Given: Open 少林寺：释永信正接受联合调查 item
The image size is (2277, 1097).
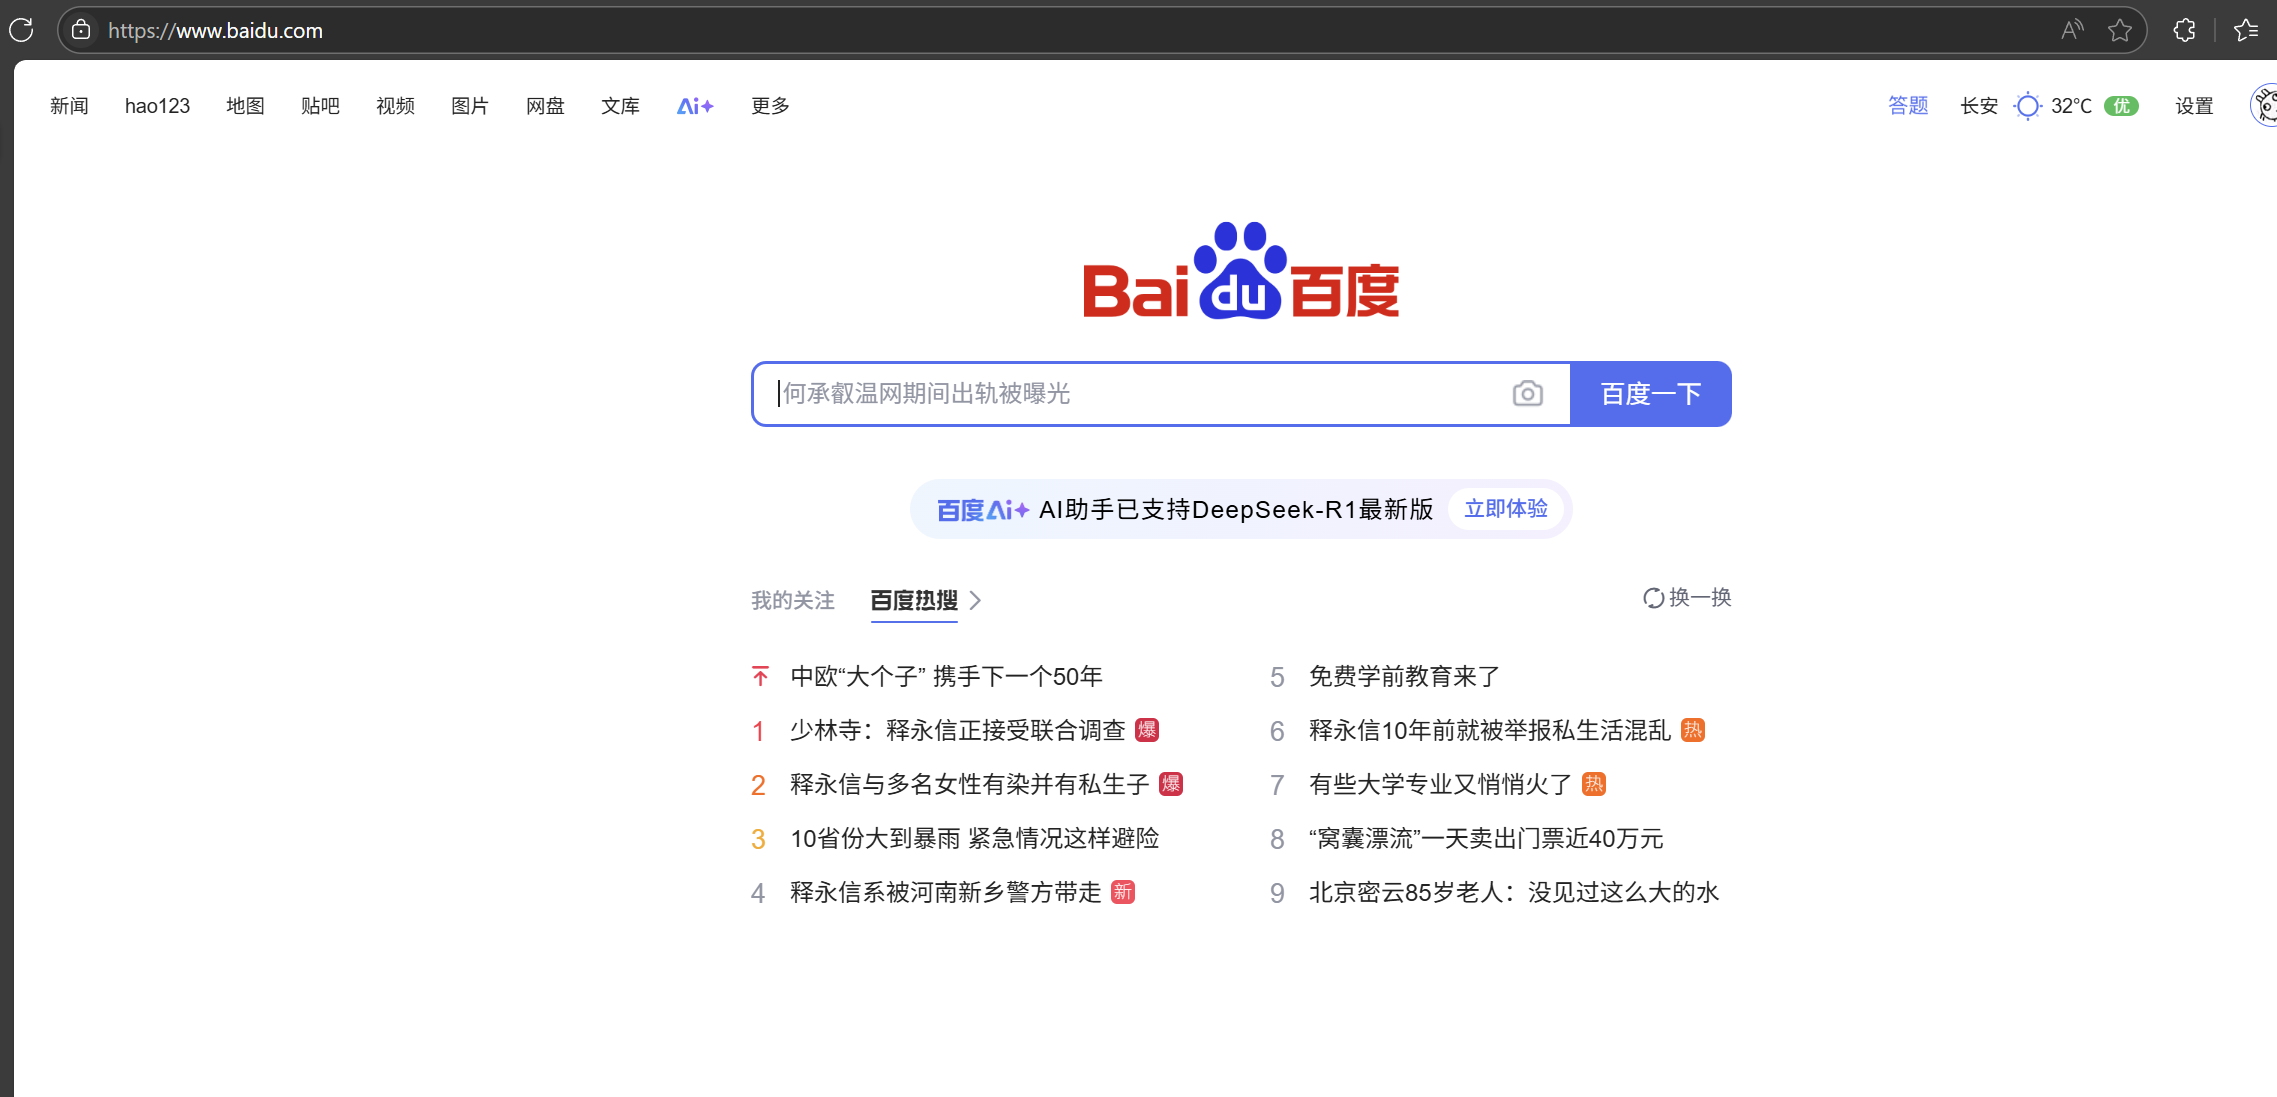Looking at the screenshot, I should tap(958, 731).
